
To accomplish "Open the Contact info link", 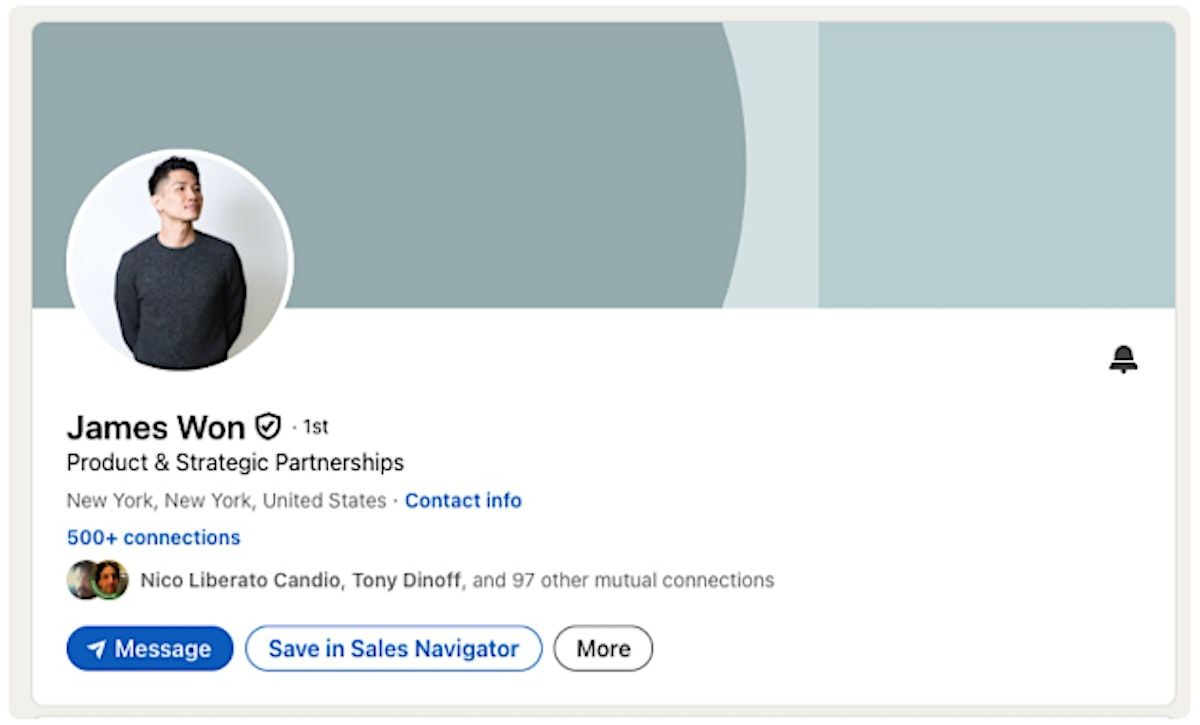I will pos(463,500).
